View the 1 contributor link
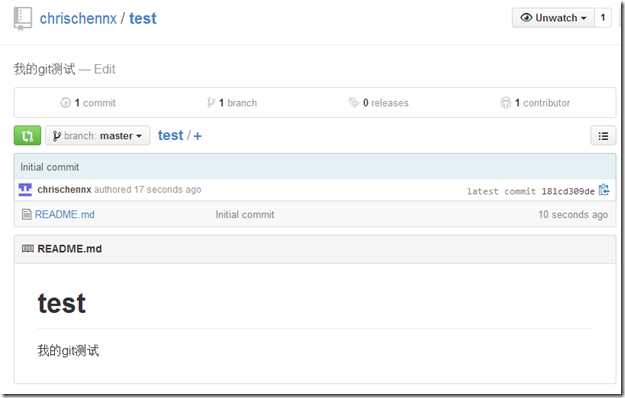625x398 pixels. click(x=535, y=103)
